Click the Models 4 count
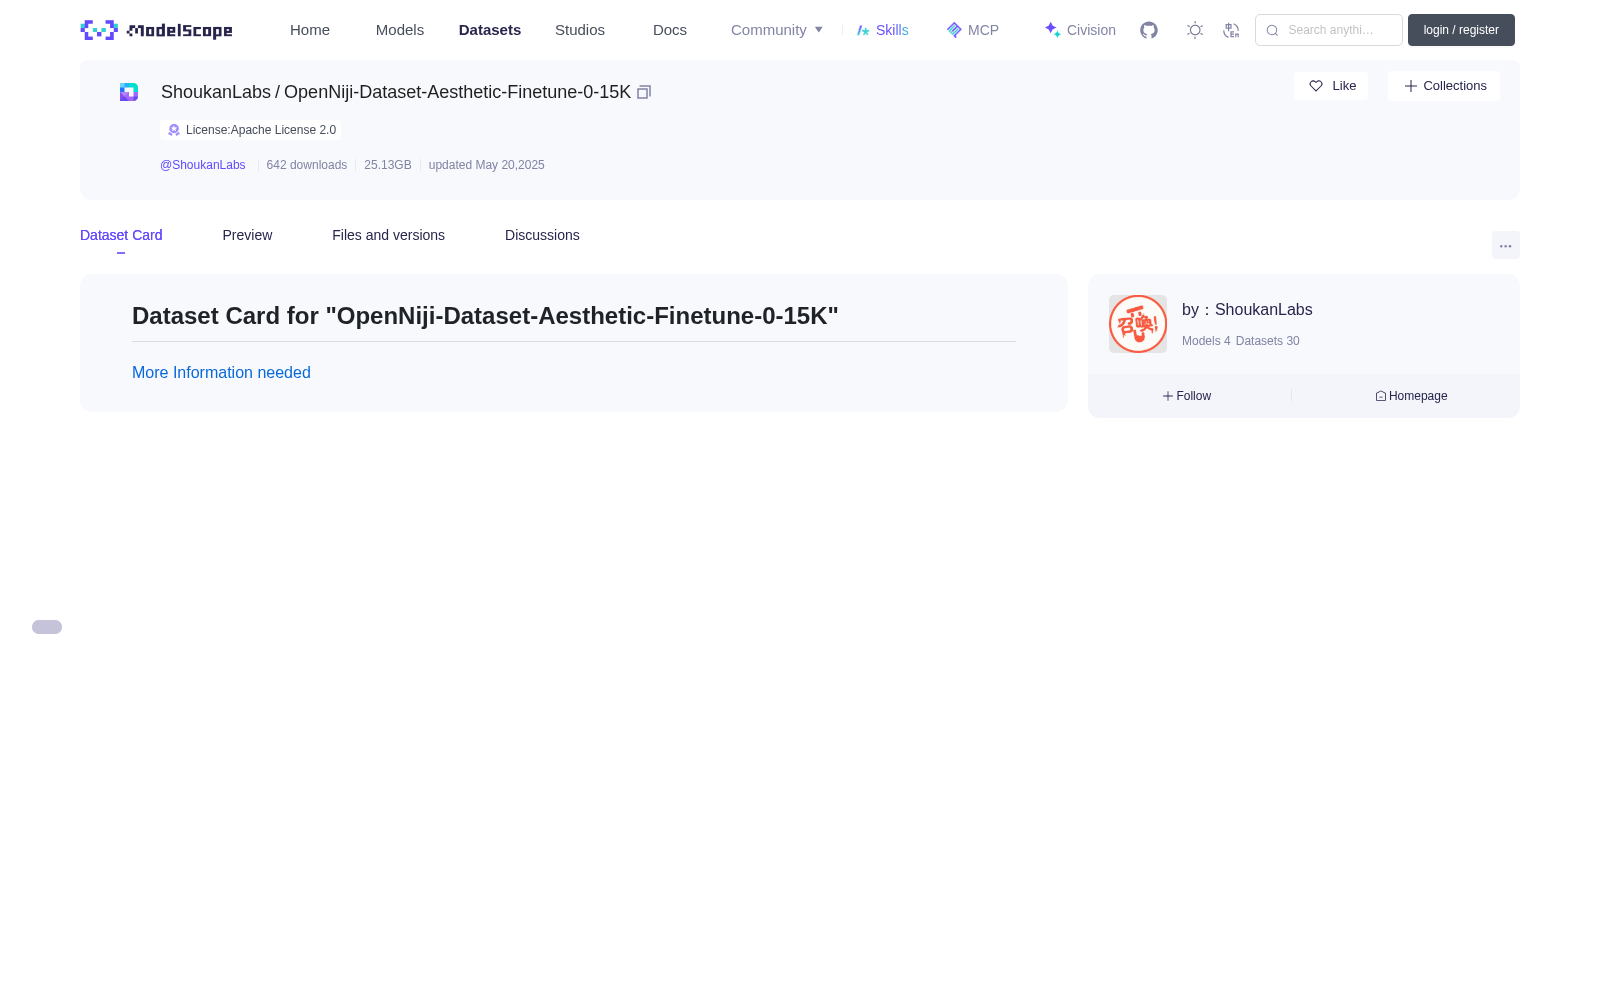 [1206, 341]
